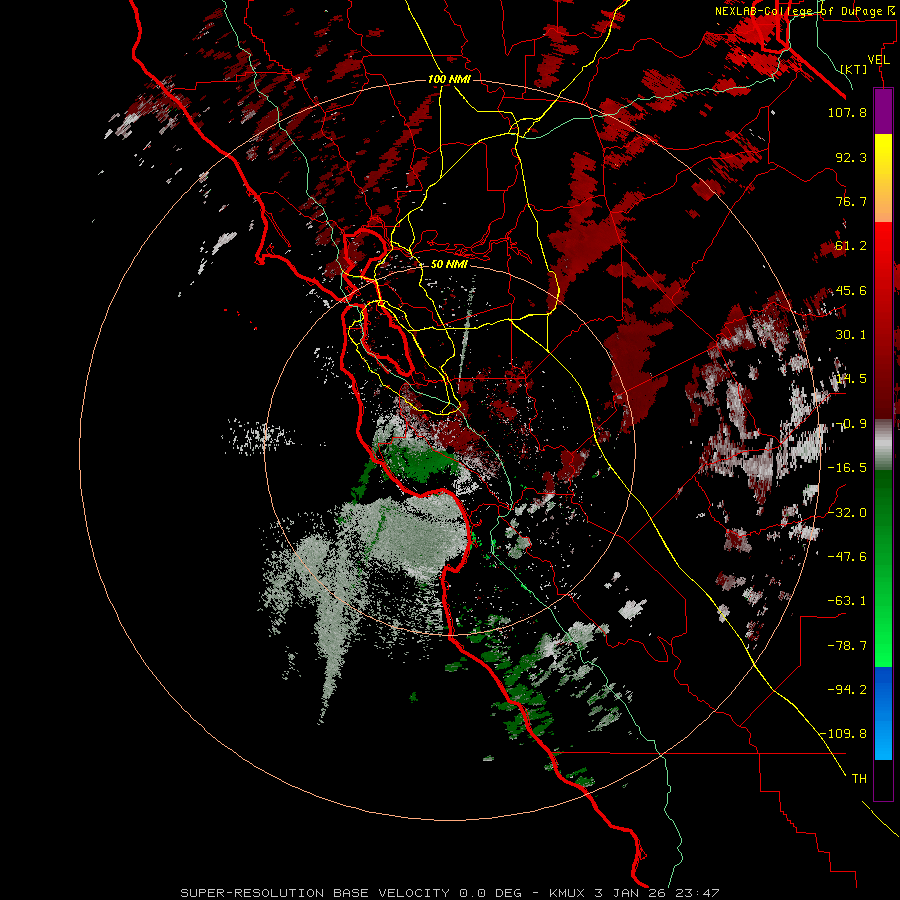Select the -78.7 velocity scale value
Screen dimensions: 900x900
[847, 645]
